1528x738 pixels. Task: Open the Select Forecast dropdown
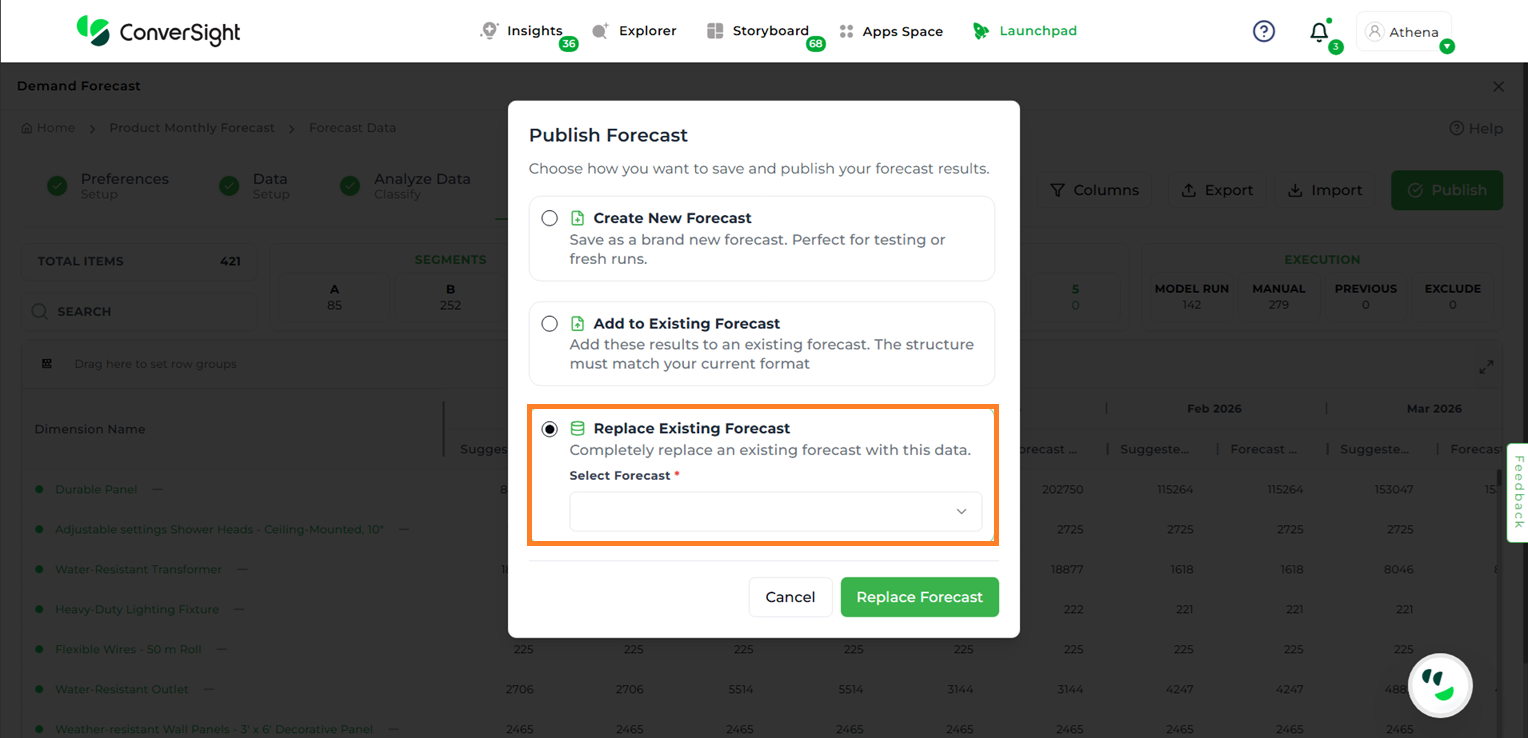[775, 511]
